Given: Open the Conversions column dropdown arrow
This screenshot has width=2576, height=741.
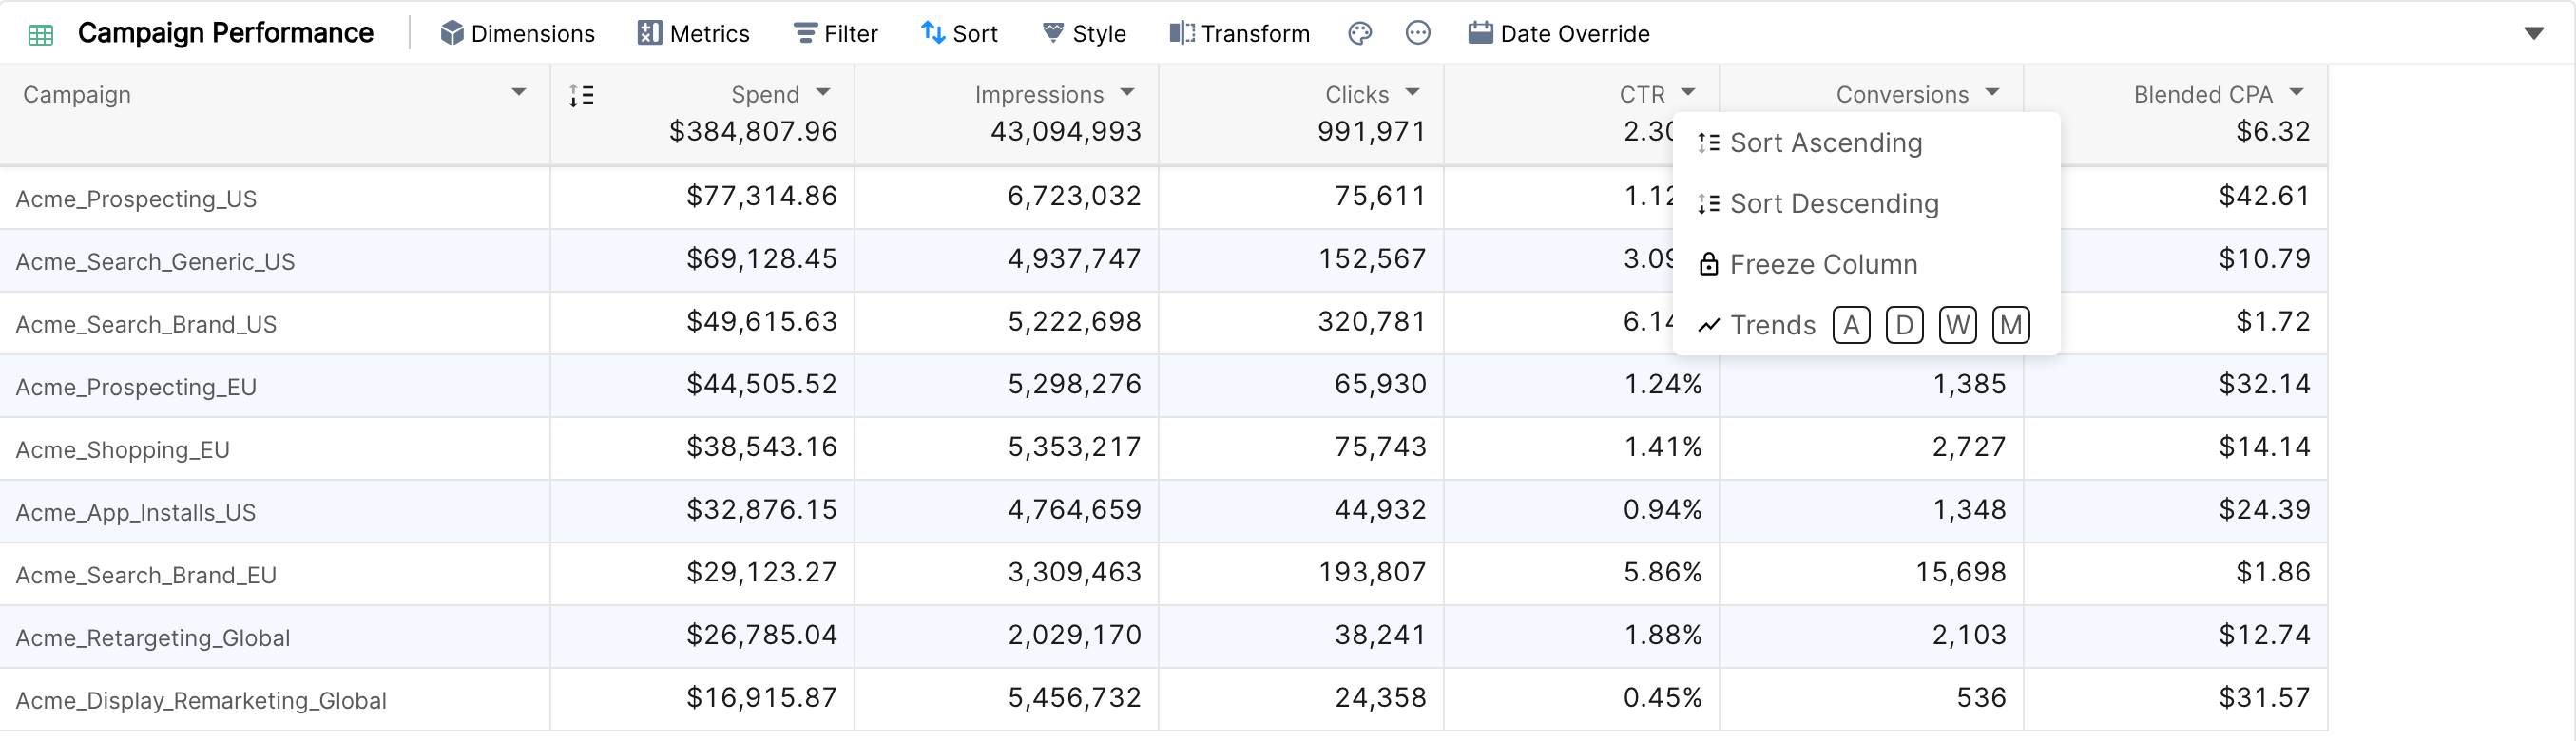Looking at the screenshot, I should (1993, 92).
